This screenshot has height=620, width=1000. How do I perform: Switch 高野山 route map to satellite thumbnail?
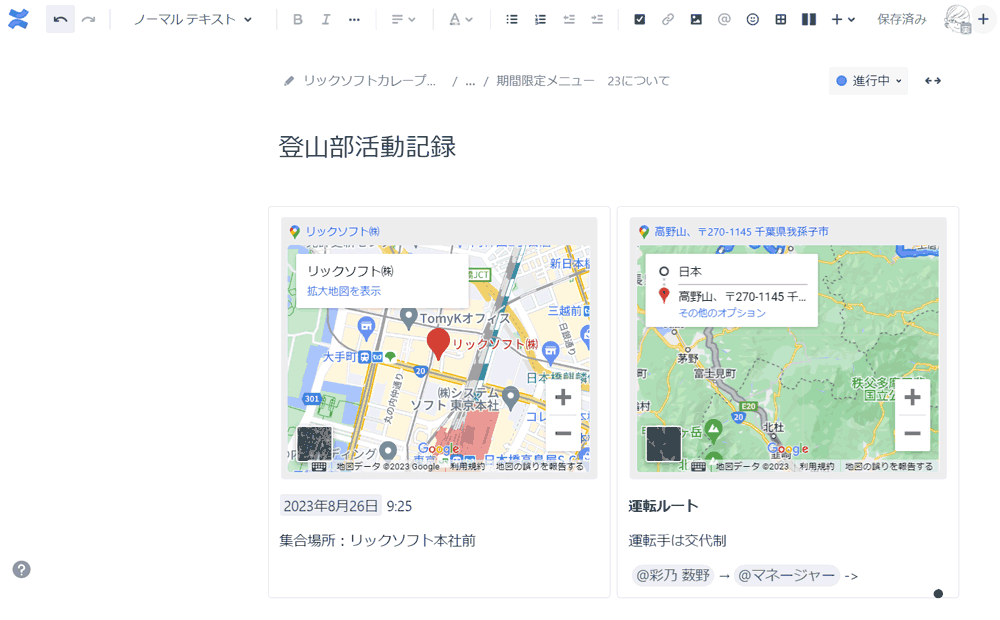(x=663, y=444)
